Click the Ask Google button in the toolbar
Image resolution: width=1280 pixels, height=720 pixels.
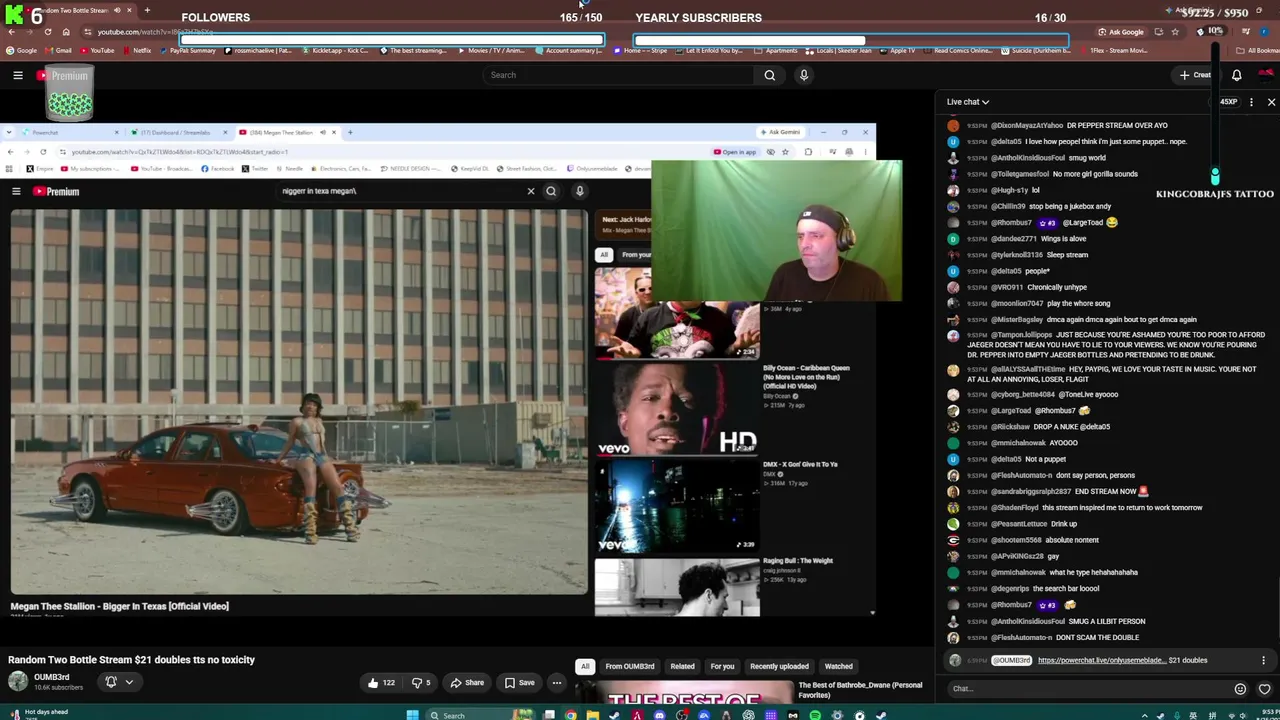(x=1121, y=31)
